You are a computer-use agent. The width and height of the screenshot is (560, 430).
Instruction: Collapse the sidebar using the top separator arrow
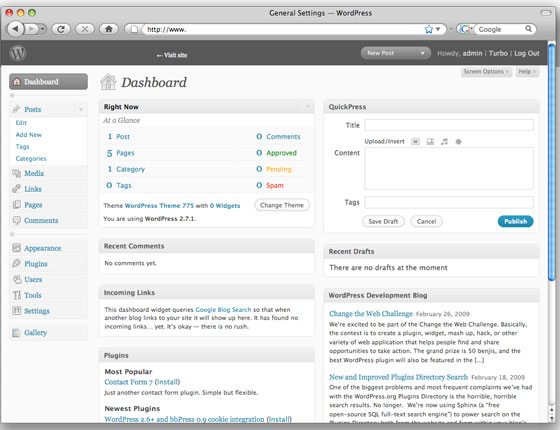point(12,96)
